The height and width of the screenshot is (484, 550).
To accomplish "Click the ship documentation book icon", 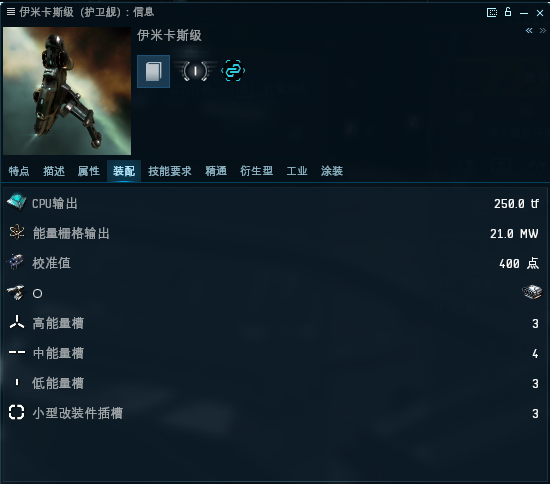I will pyautogui.click(x=153, y=71).
